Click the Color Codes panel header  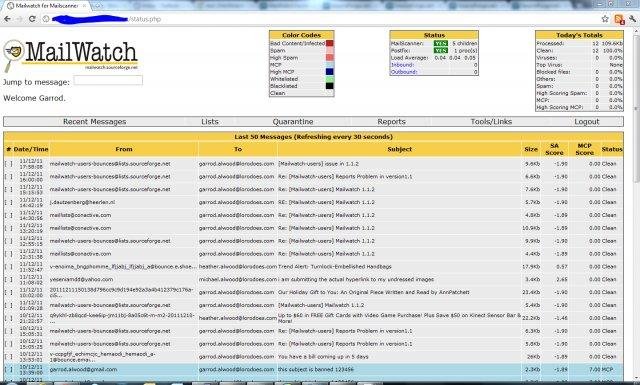coord(302,35)
